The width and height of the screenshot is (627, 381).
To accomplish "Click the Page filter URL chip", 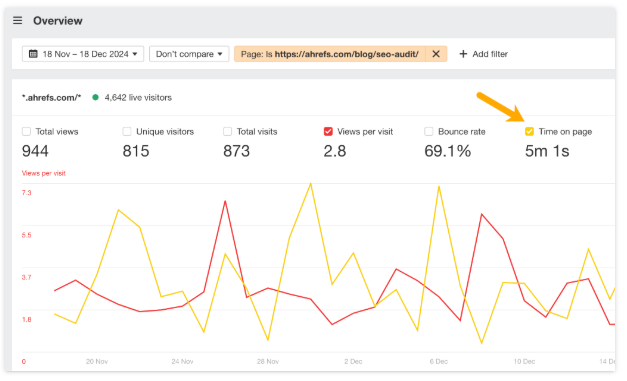I will (330, 54).
